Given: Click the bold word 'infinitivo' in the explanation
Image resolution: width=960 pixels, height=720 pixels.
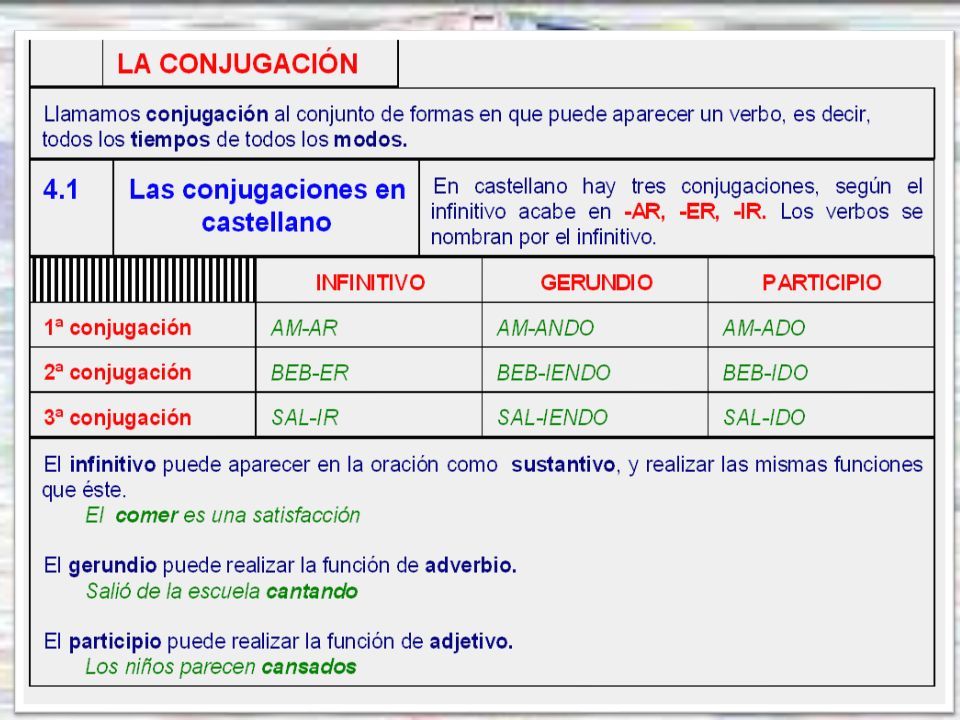Looking at the screenshot, I should pyautogui.click(x=113, y=465).
